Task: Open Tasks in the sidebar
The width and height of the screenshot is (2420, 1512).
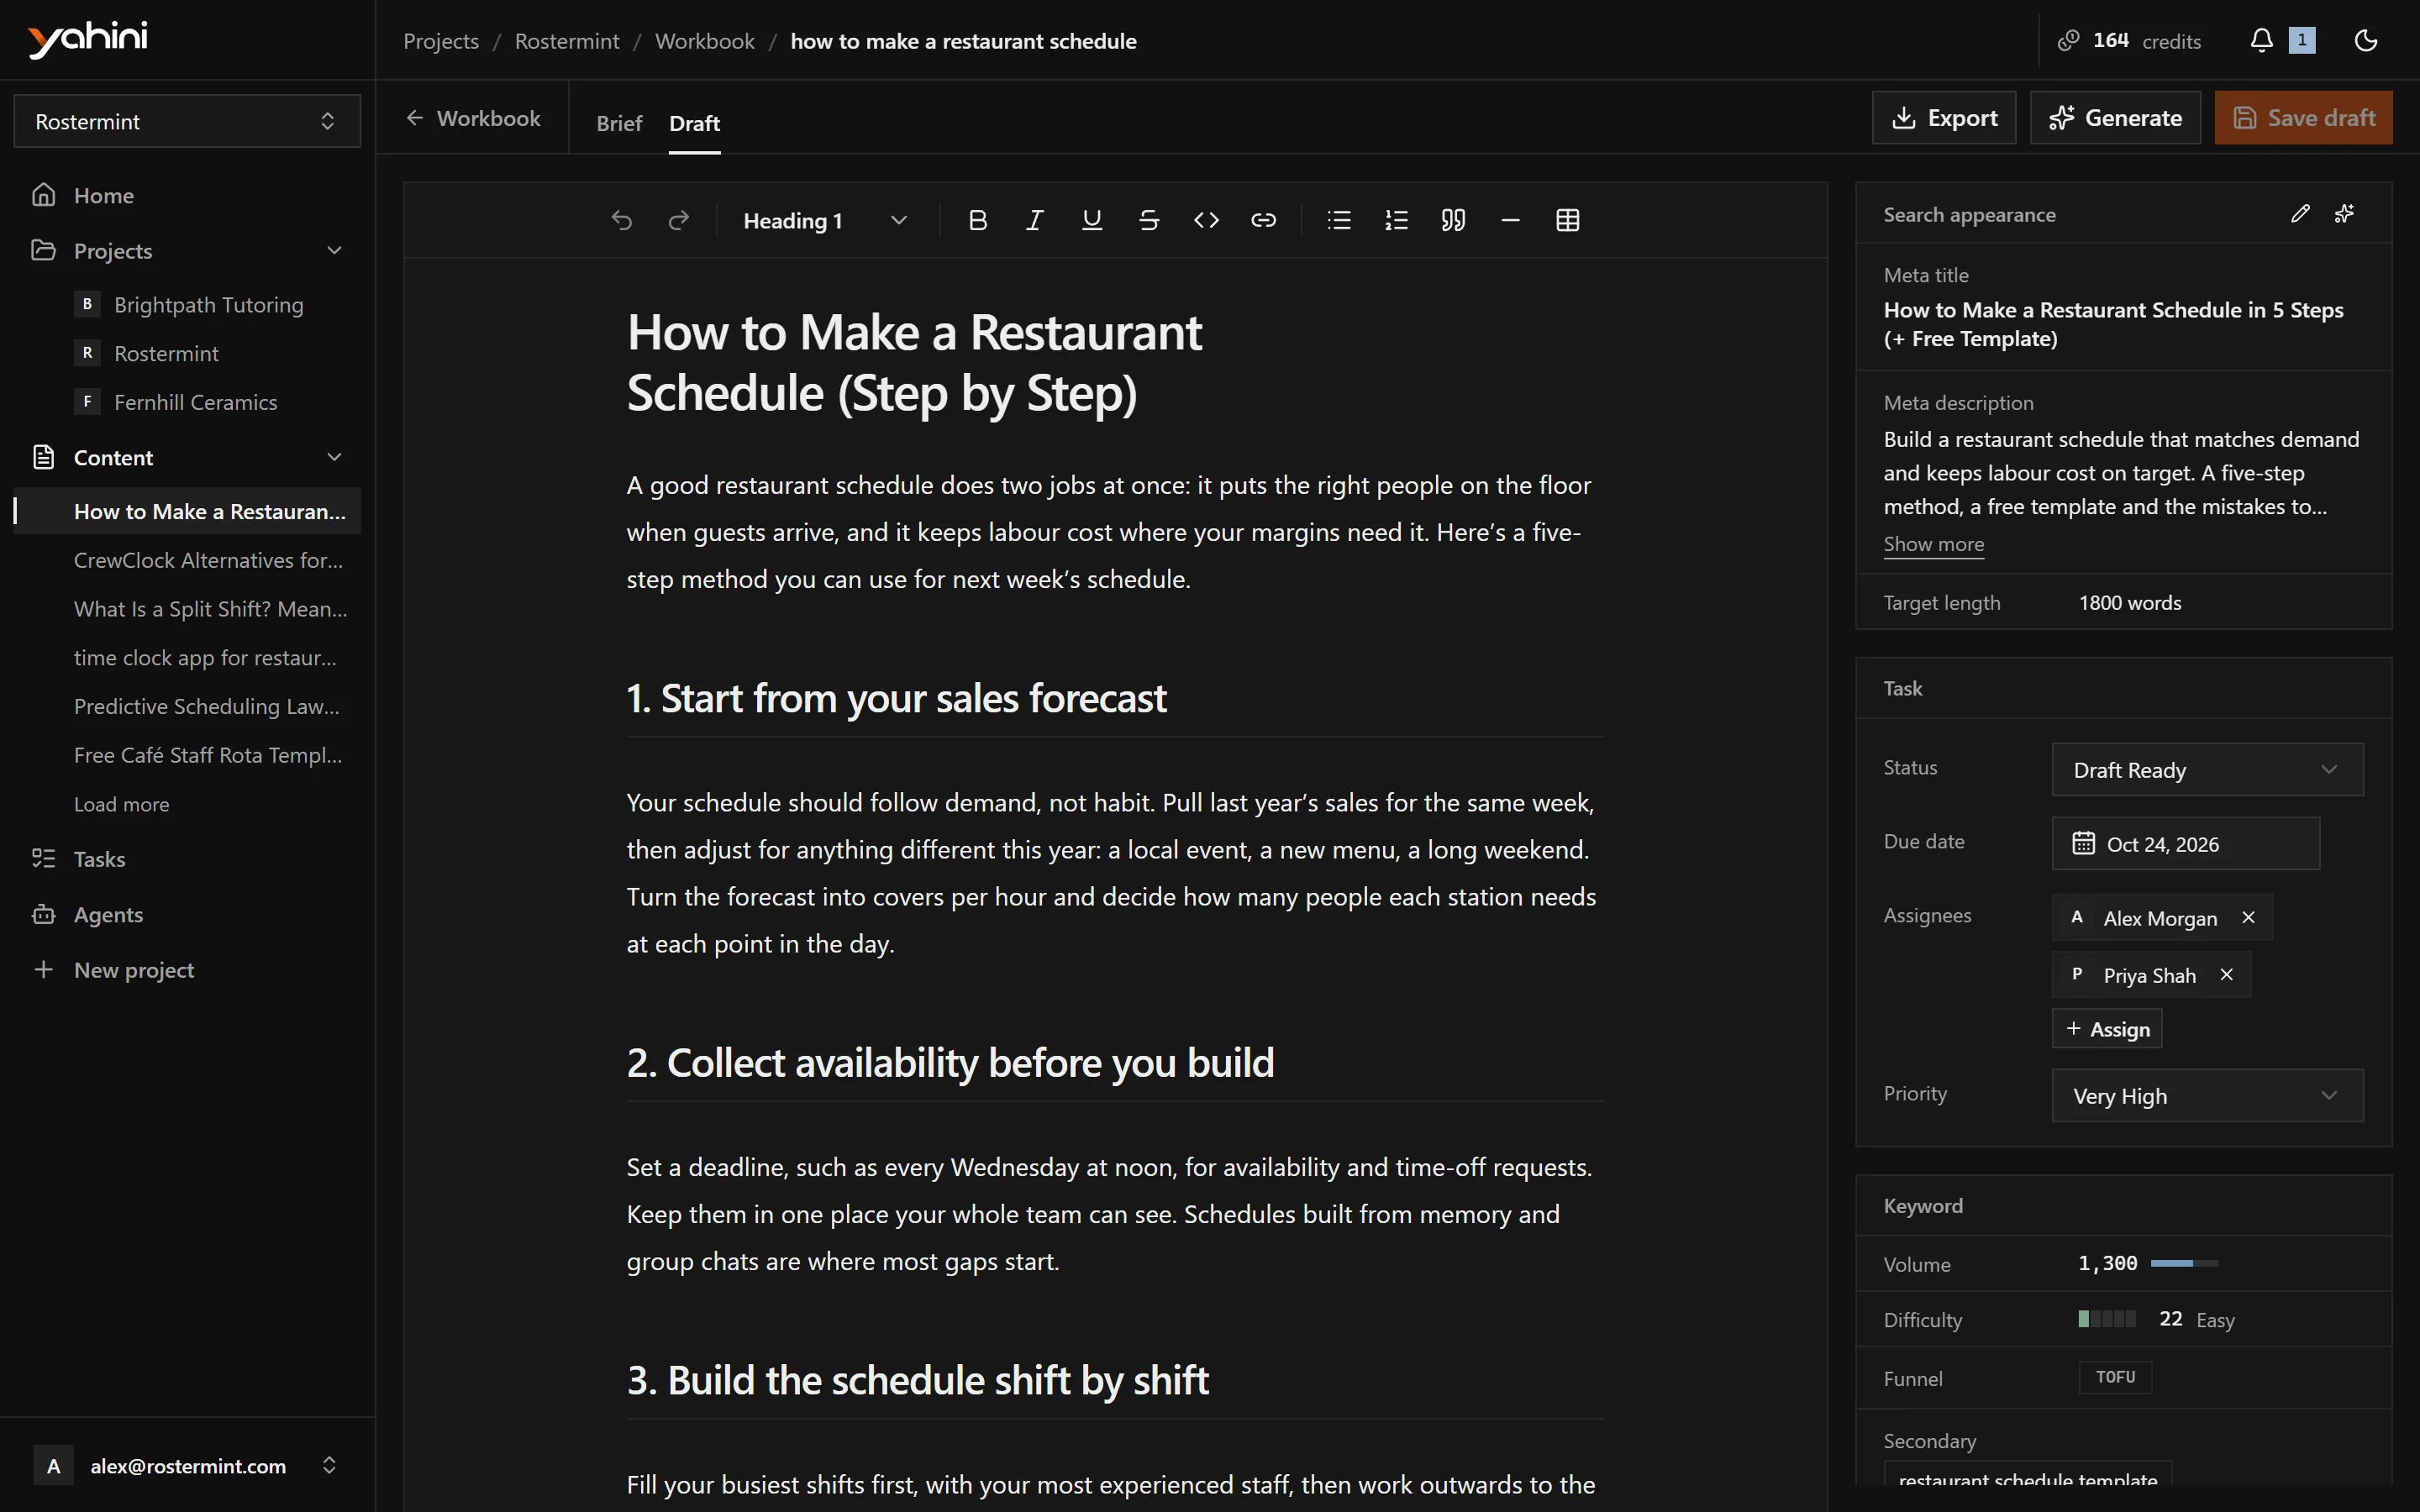Action: 99,858
